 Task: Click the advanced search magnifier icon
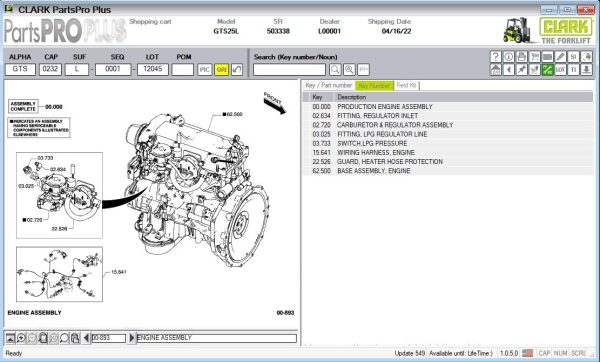coord(349,70)
